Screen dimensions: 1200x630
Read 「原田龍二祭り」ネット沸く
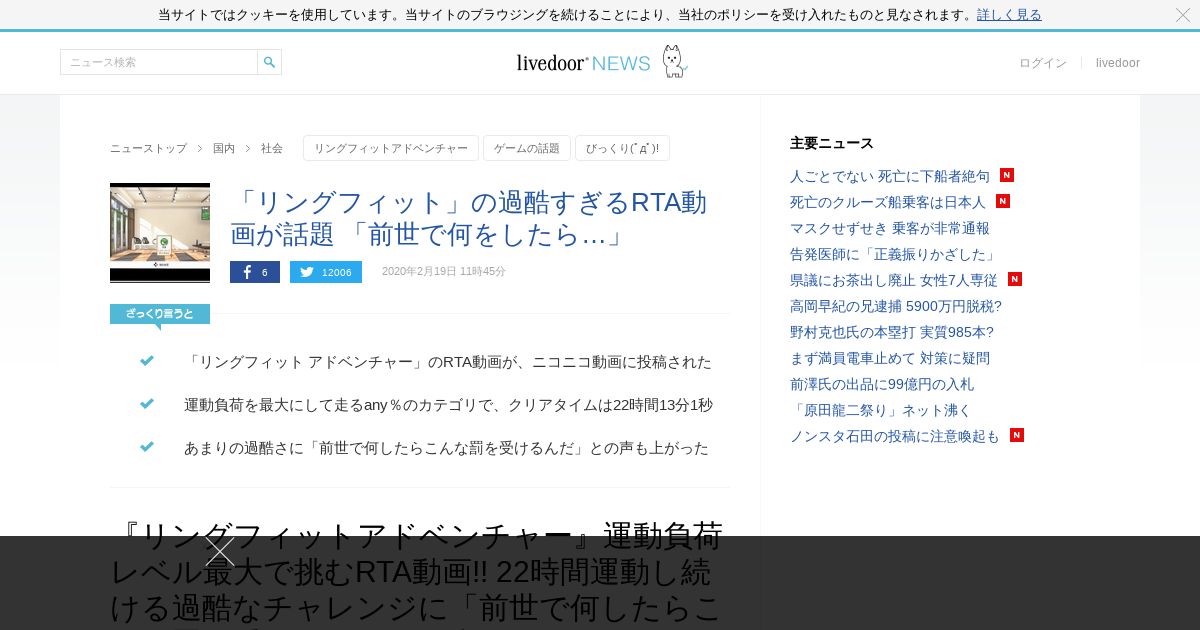[881, 410]
